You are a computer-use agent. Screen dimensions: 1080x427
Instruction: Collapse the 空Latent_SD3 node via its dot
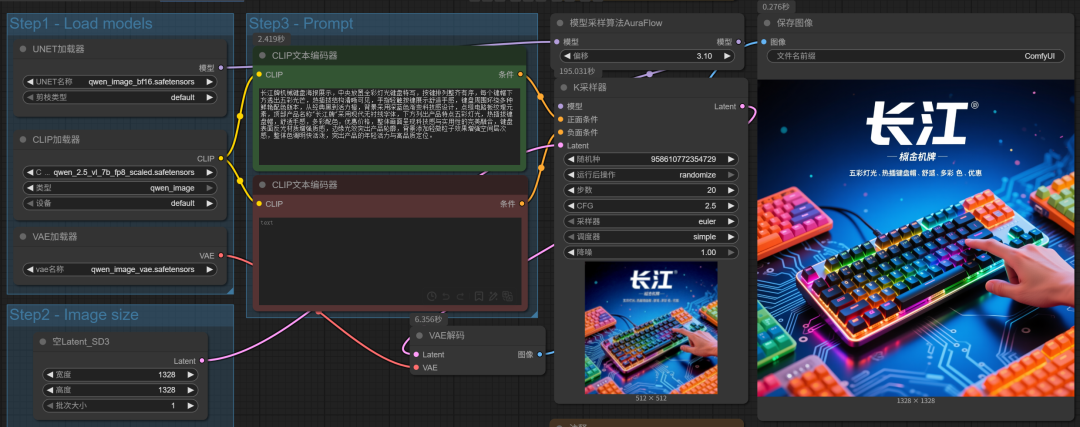tap(43, 342)
